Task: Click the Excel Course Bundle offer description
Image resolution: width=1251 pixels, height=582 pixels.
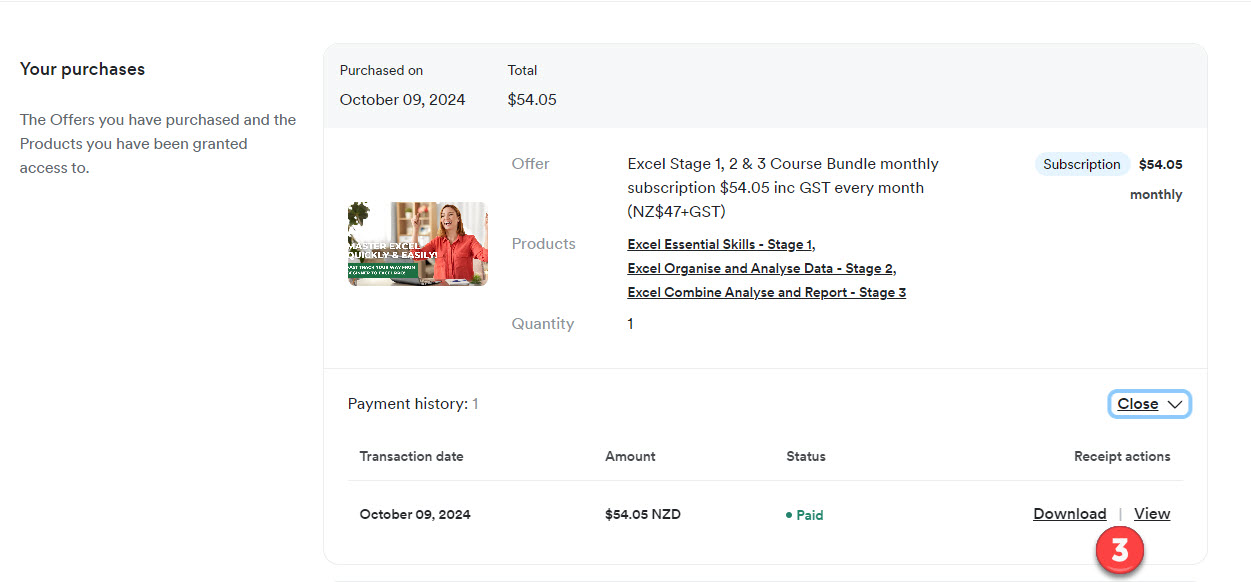Action: [x=783, y=188]
